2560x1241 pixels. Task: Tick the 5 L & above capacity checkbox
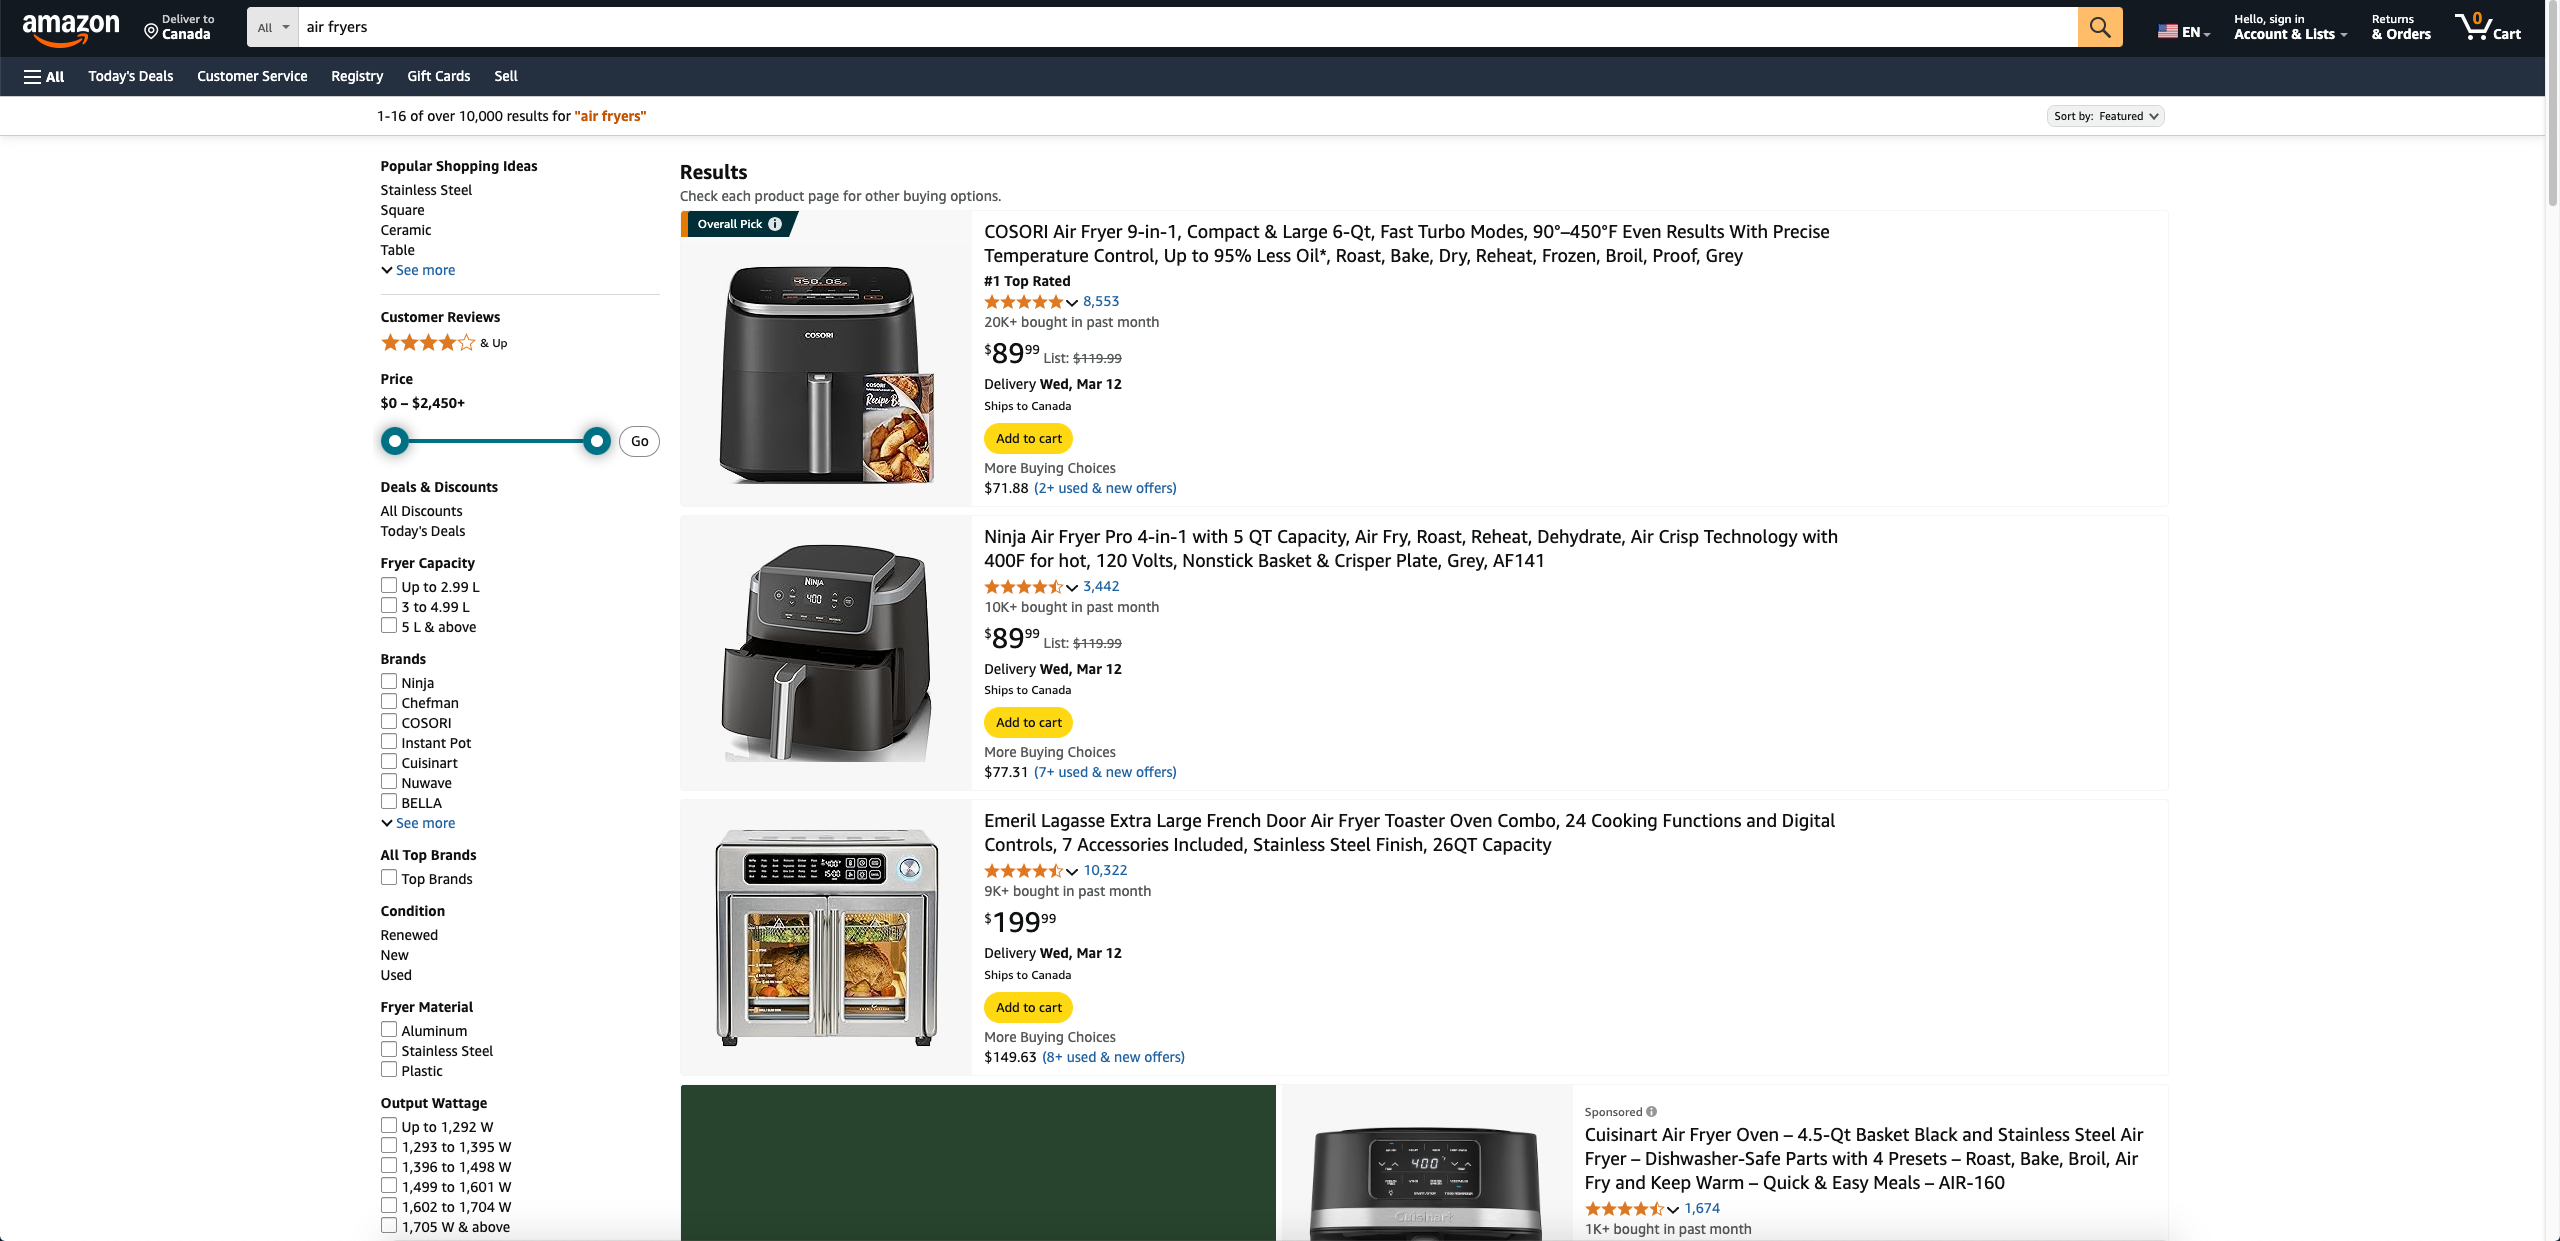[389, 626]
